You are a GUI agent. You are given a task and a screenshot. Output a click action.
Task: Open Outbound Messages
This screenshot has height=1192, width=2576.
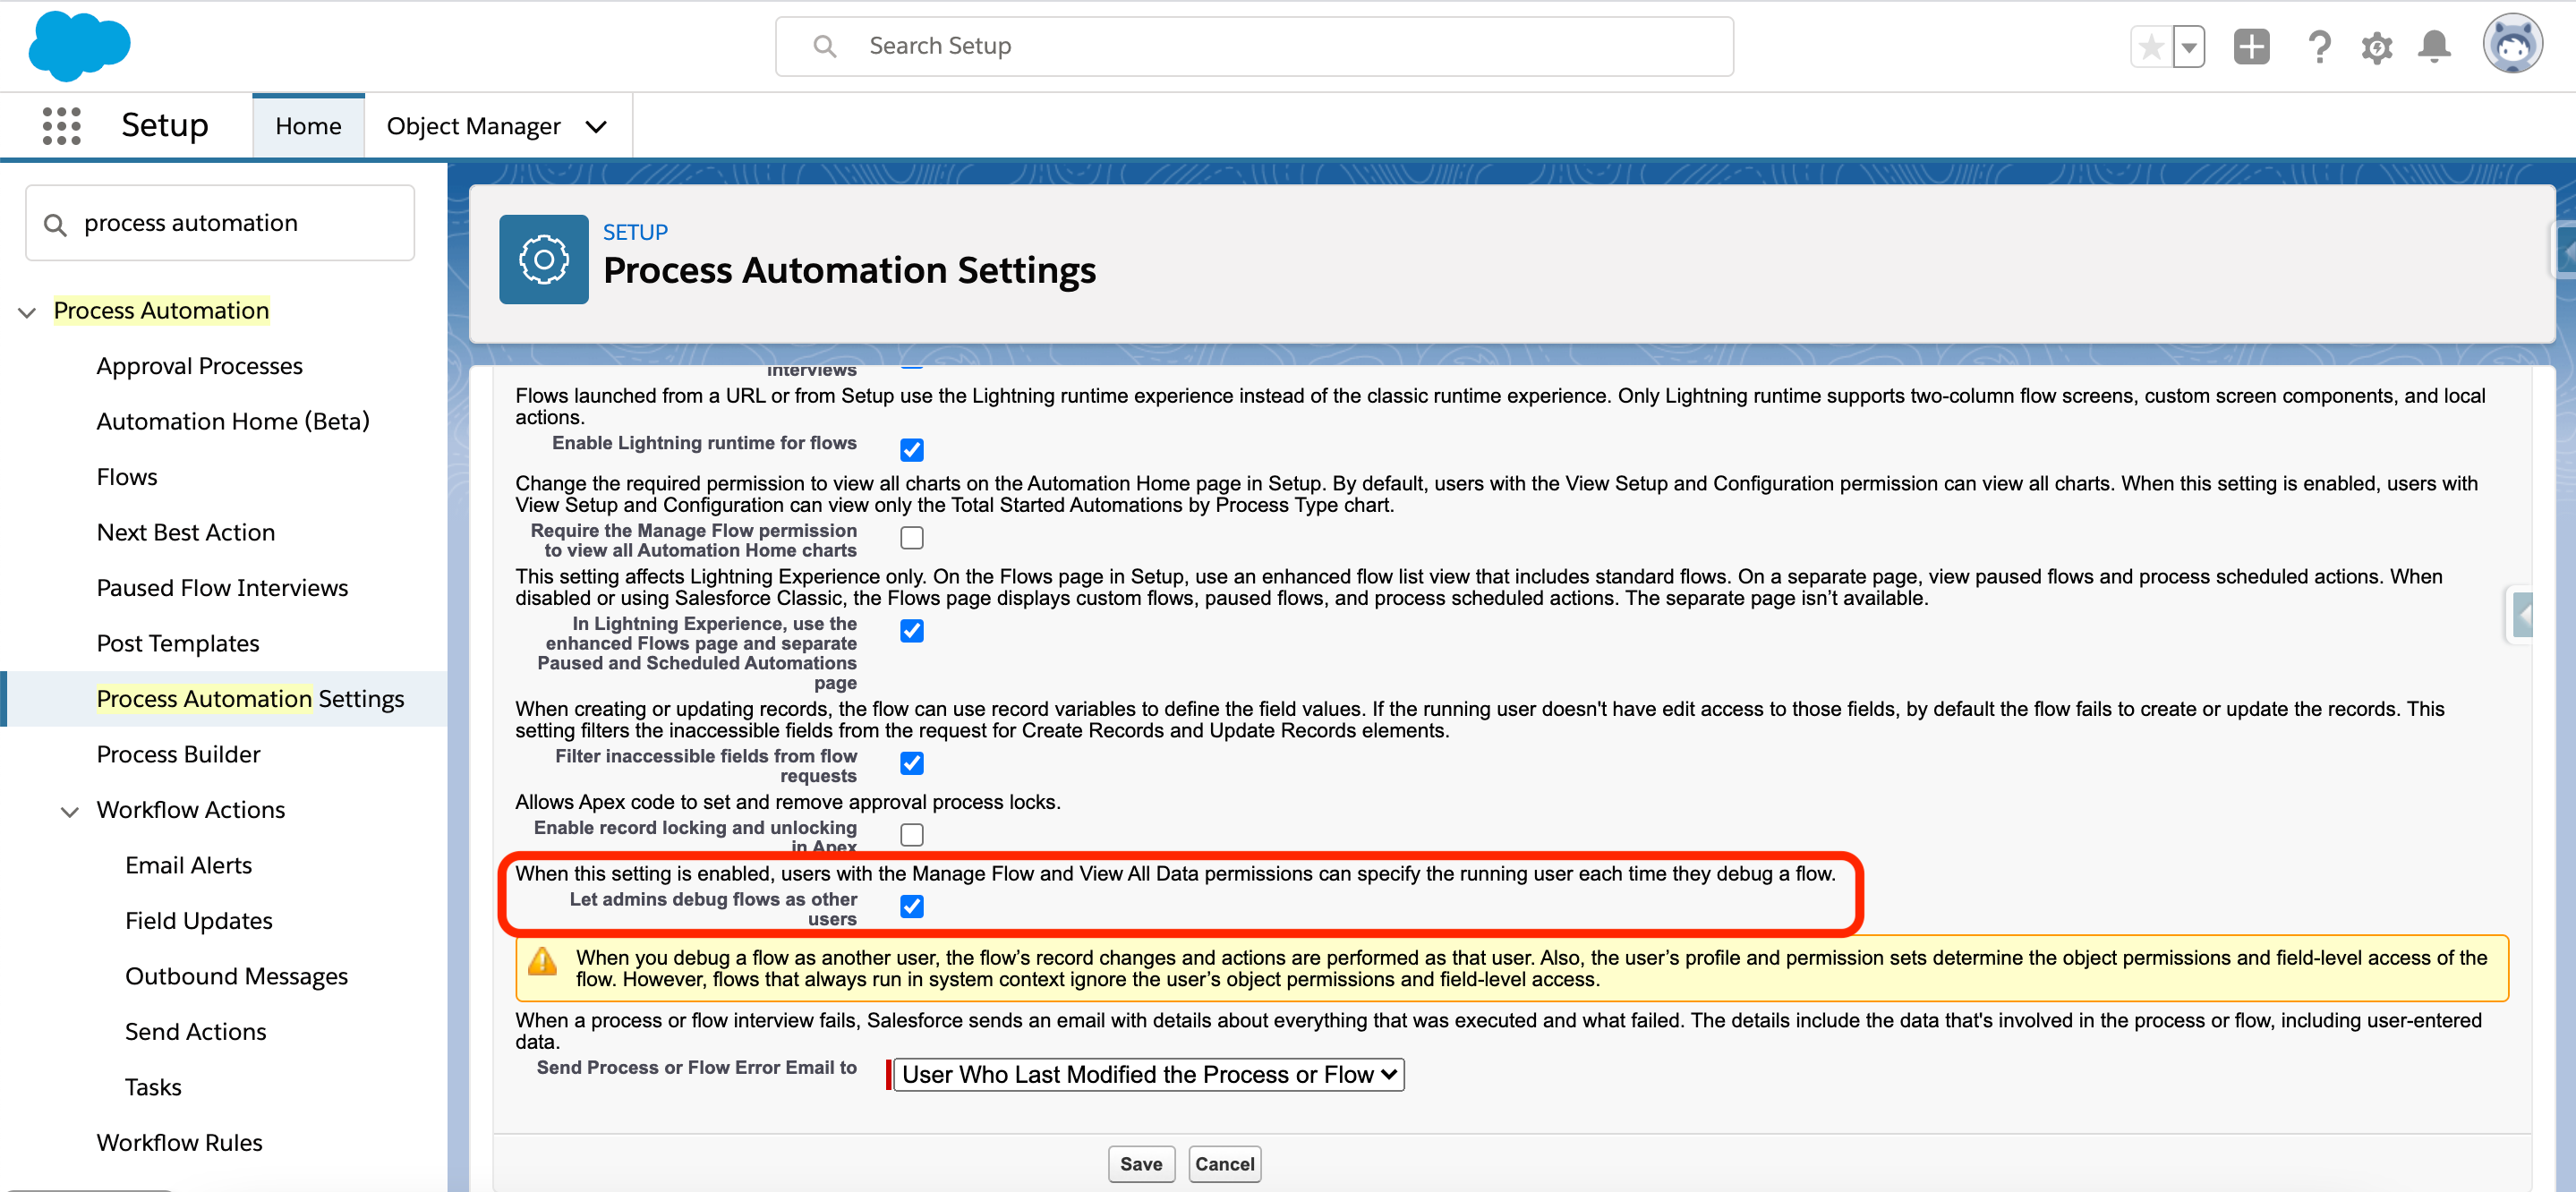point(236,976)
